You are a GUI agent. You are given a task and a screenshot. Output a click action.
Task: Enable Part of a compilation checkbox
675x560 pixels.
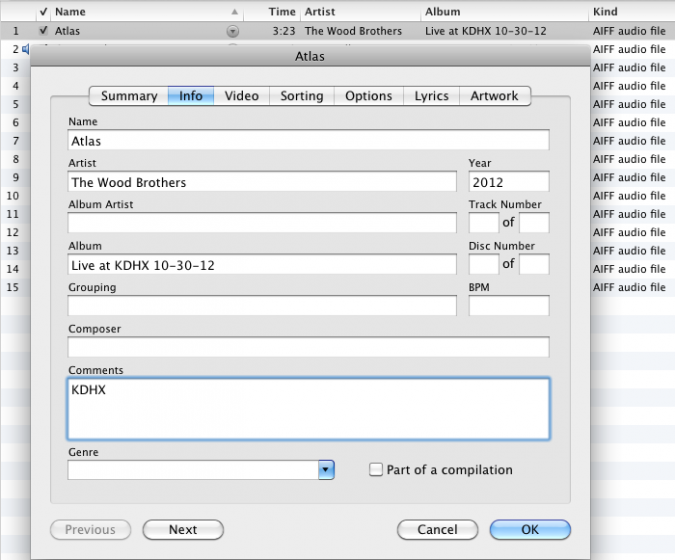point(376,470)
